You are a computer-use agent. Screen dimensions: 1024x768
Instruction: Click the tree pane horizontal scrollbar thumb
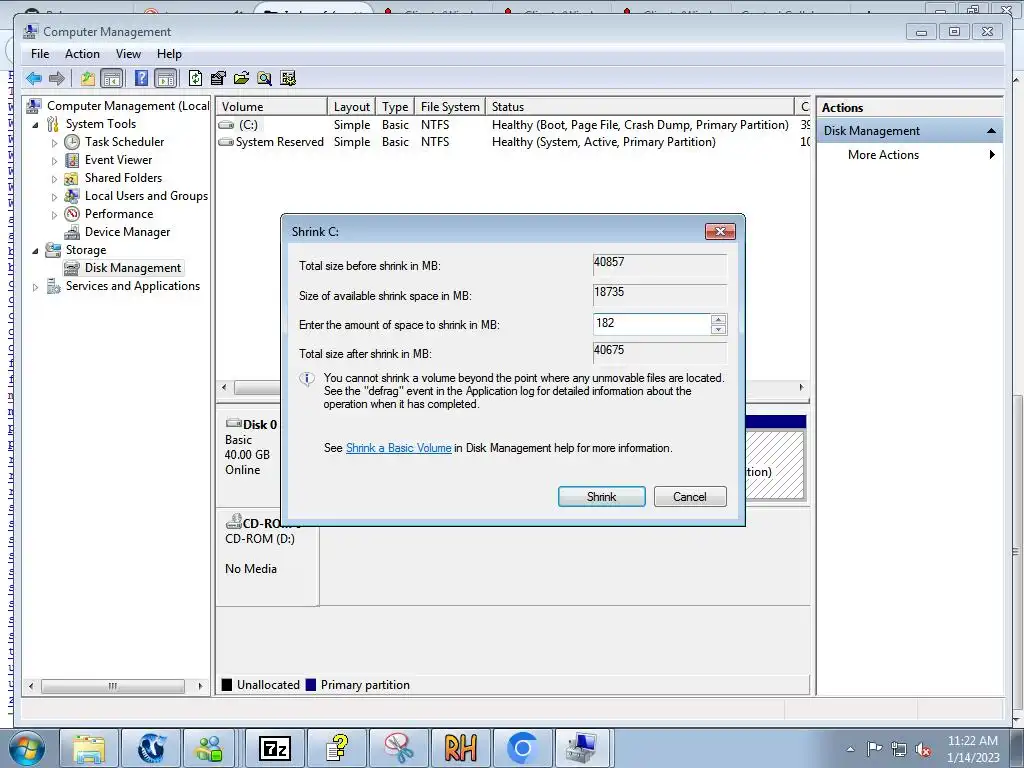[112, 686]
